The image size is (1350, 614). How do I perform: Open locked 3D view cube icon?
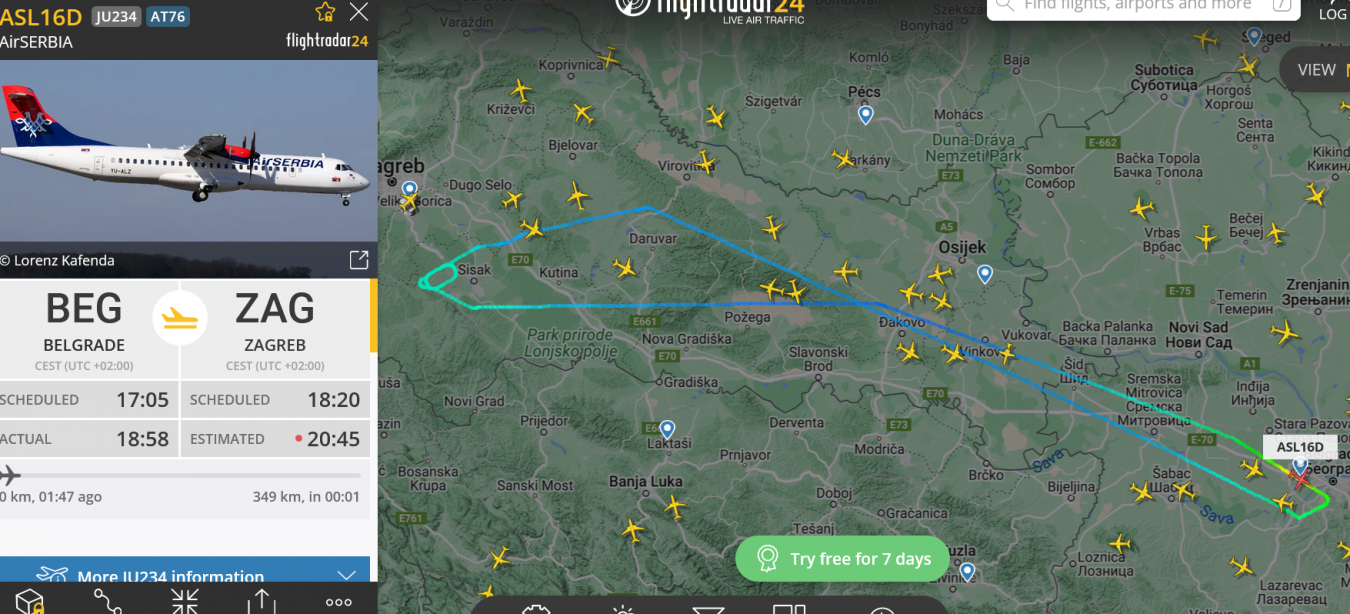click(30, 601)
